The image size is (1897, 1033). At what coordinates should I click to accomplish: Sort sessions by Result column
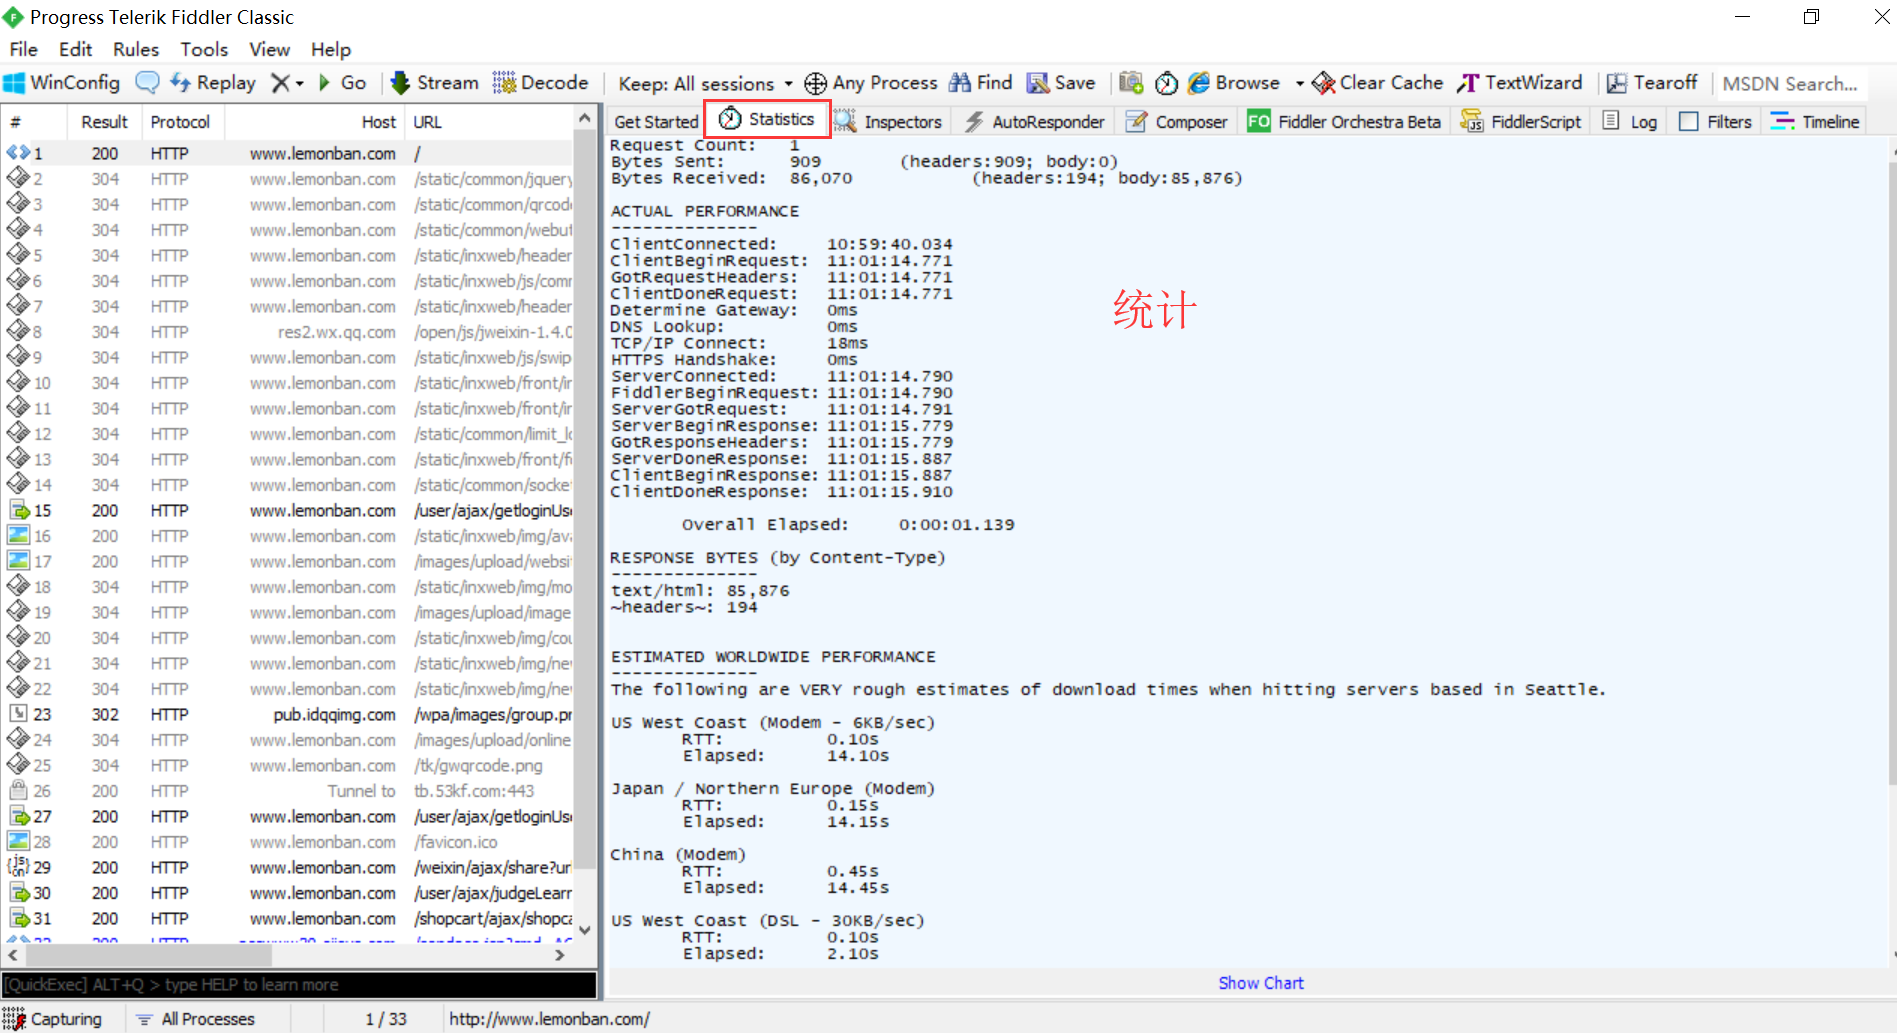tap(104, 122)
